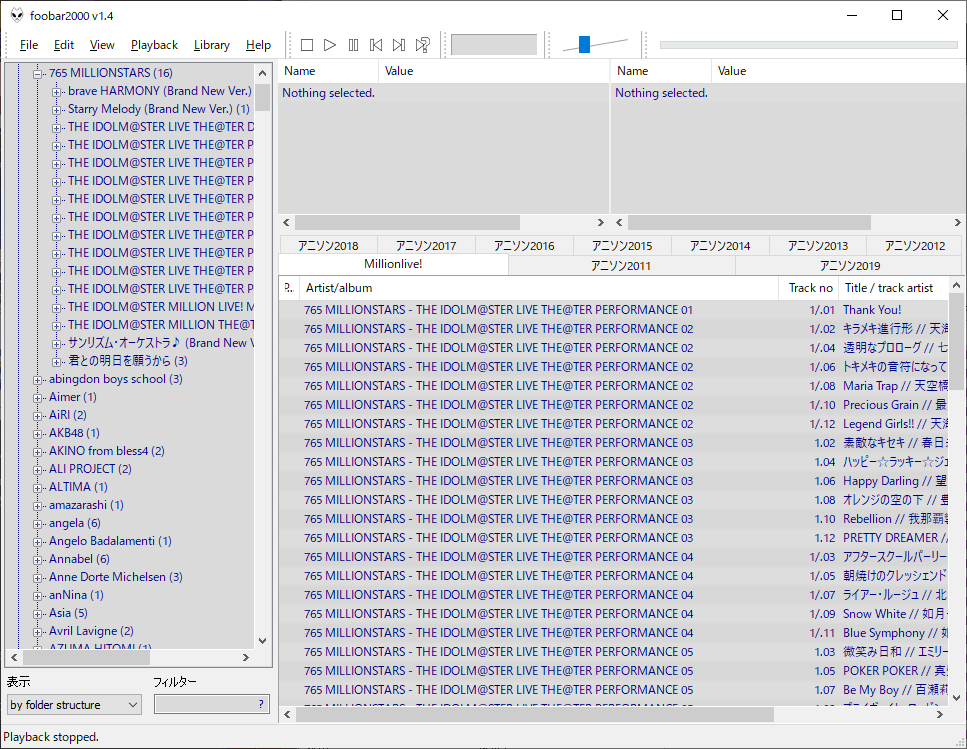The height and width of the screenshot is (749, 967).
Task: Open the 'by folder structure' view dropdown
Action: click(74, 705)
